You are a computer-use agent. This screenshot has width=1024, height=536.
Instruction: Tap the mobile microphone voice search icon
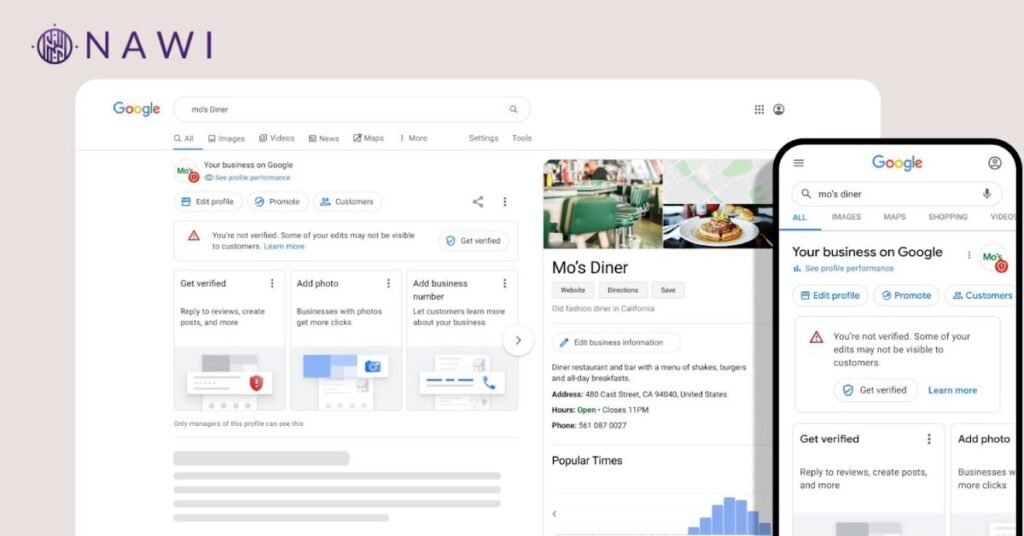(987, 194)
